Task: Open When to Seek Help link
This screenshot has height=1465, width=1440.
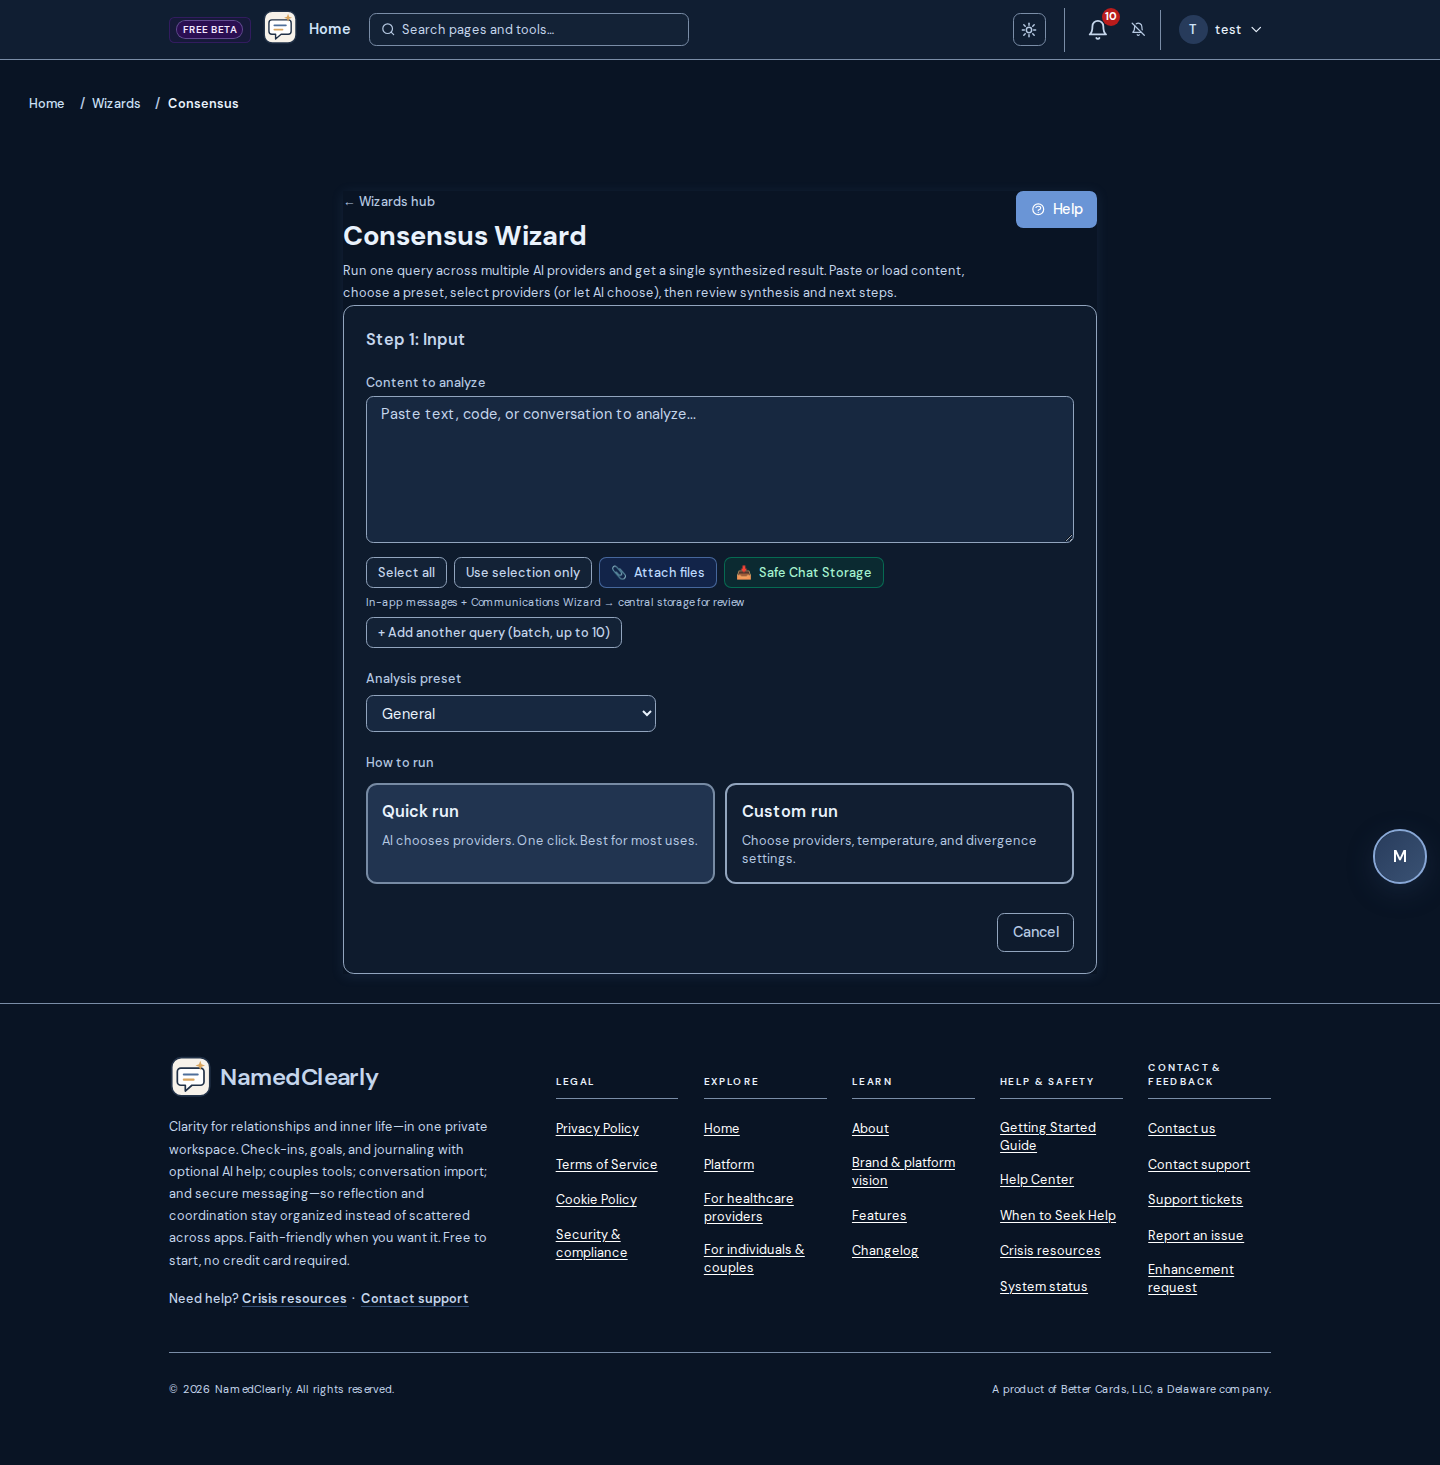Action: click(x=1058, y=1215)
